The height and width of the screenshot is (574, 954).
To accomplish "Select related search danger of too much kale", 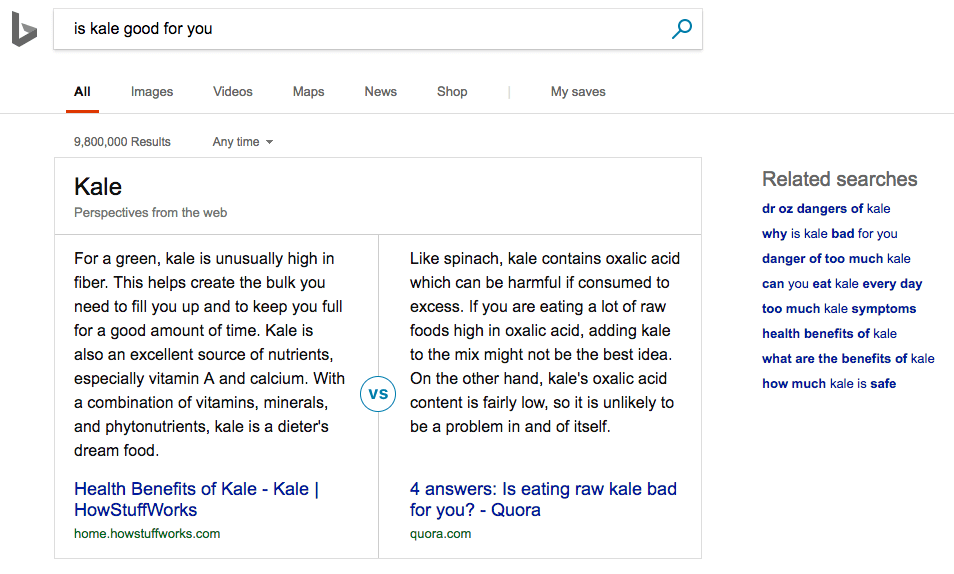I will pyautogui.click(x=836, y=259).
